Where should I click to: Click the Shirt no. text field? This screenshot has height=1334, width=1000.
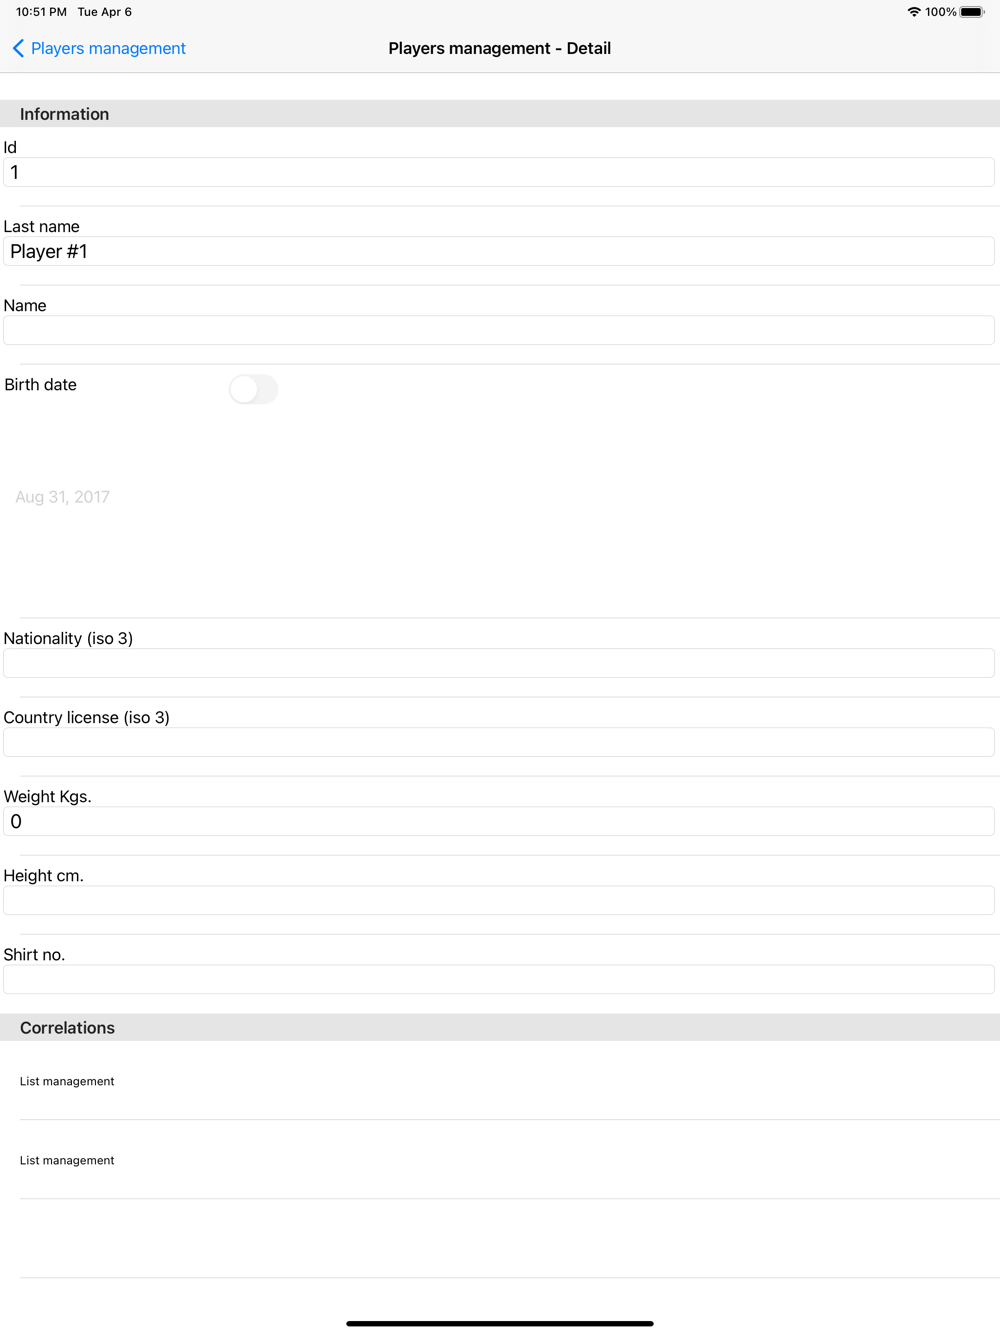point(499,979)
